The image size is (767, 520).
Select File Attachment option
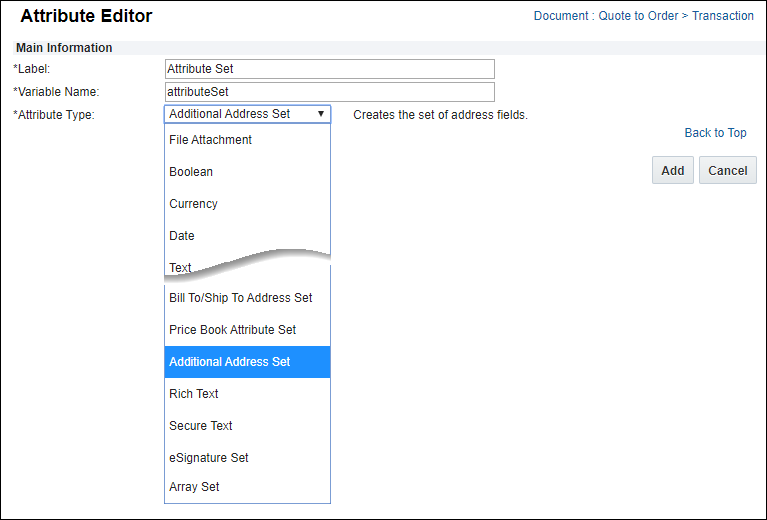(248, 140)
